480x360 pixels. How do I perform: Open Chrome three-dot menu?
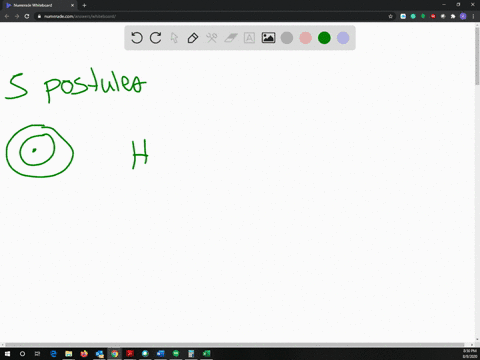[x=473, y=16]
